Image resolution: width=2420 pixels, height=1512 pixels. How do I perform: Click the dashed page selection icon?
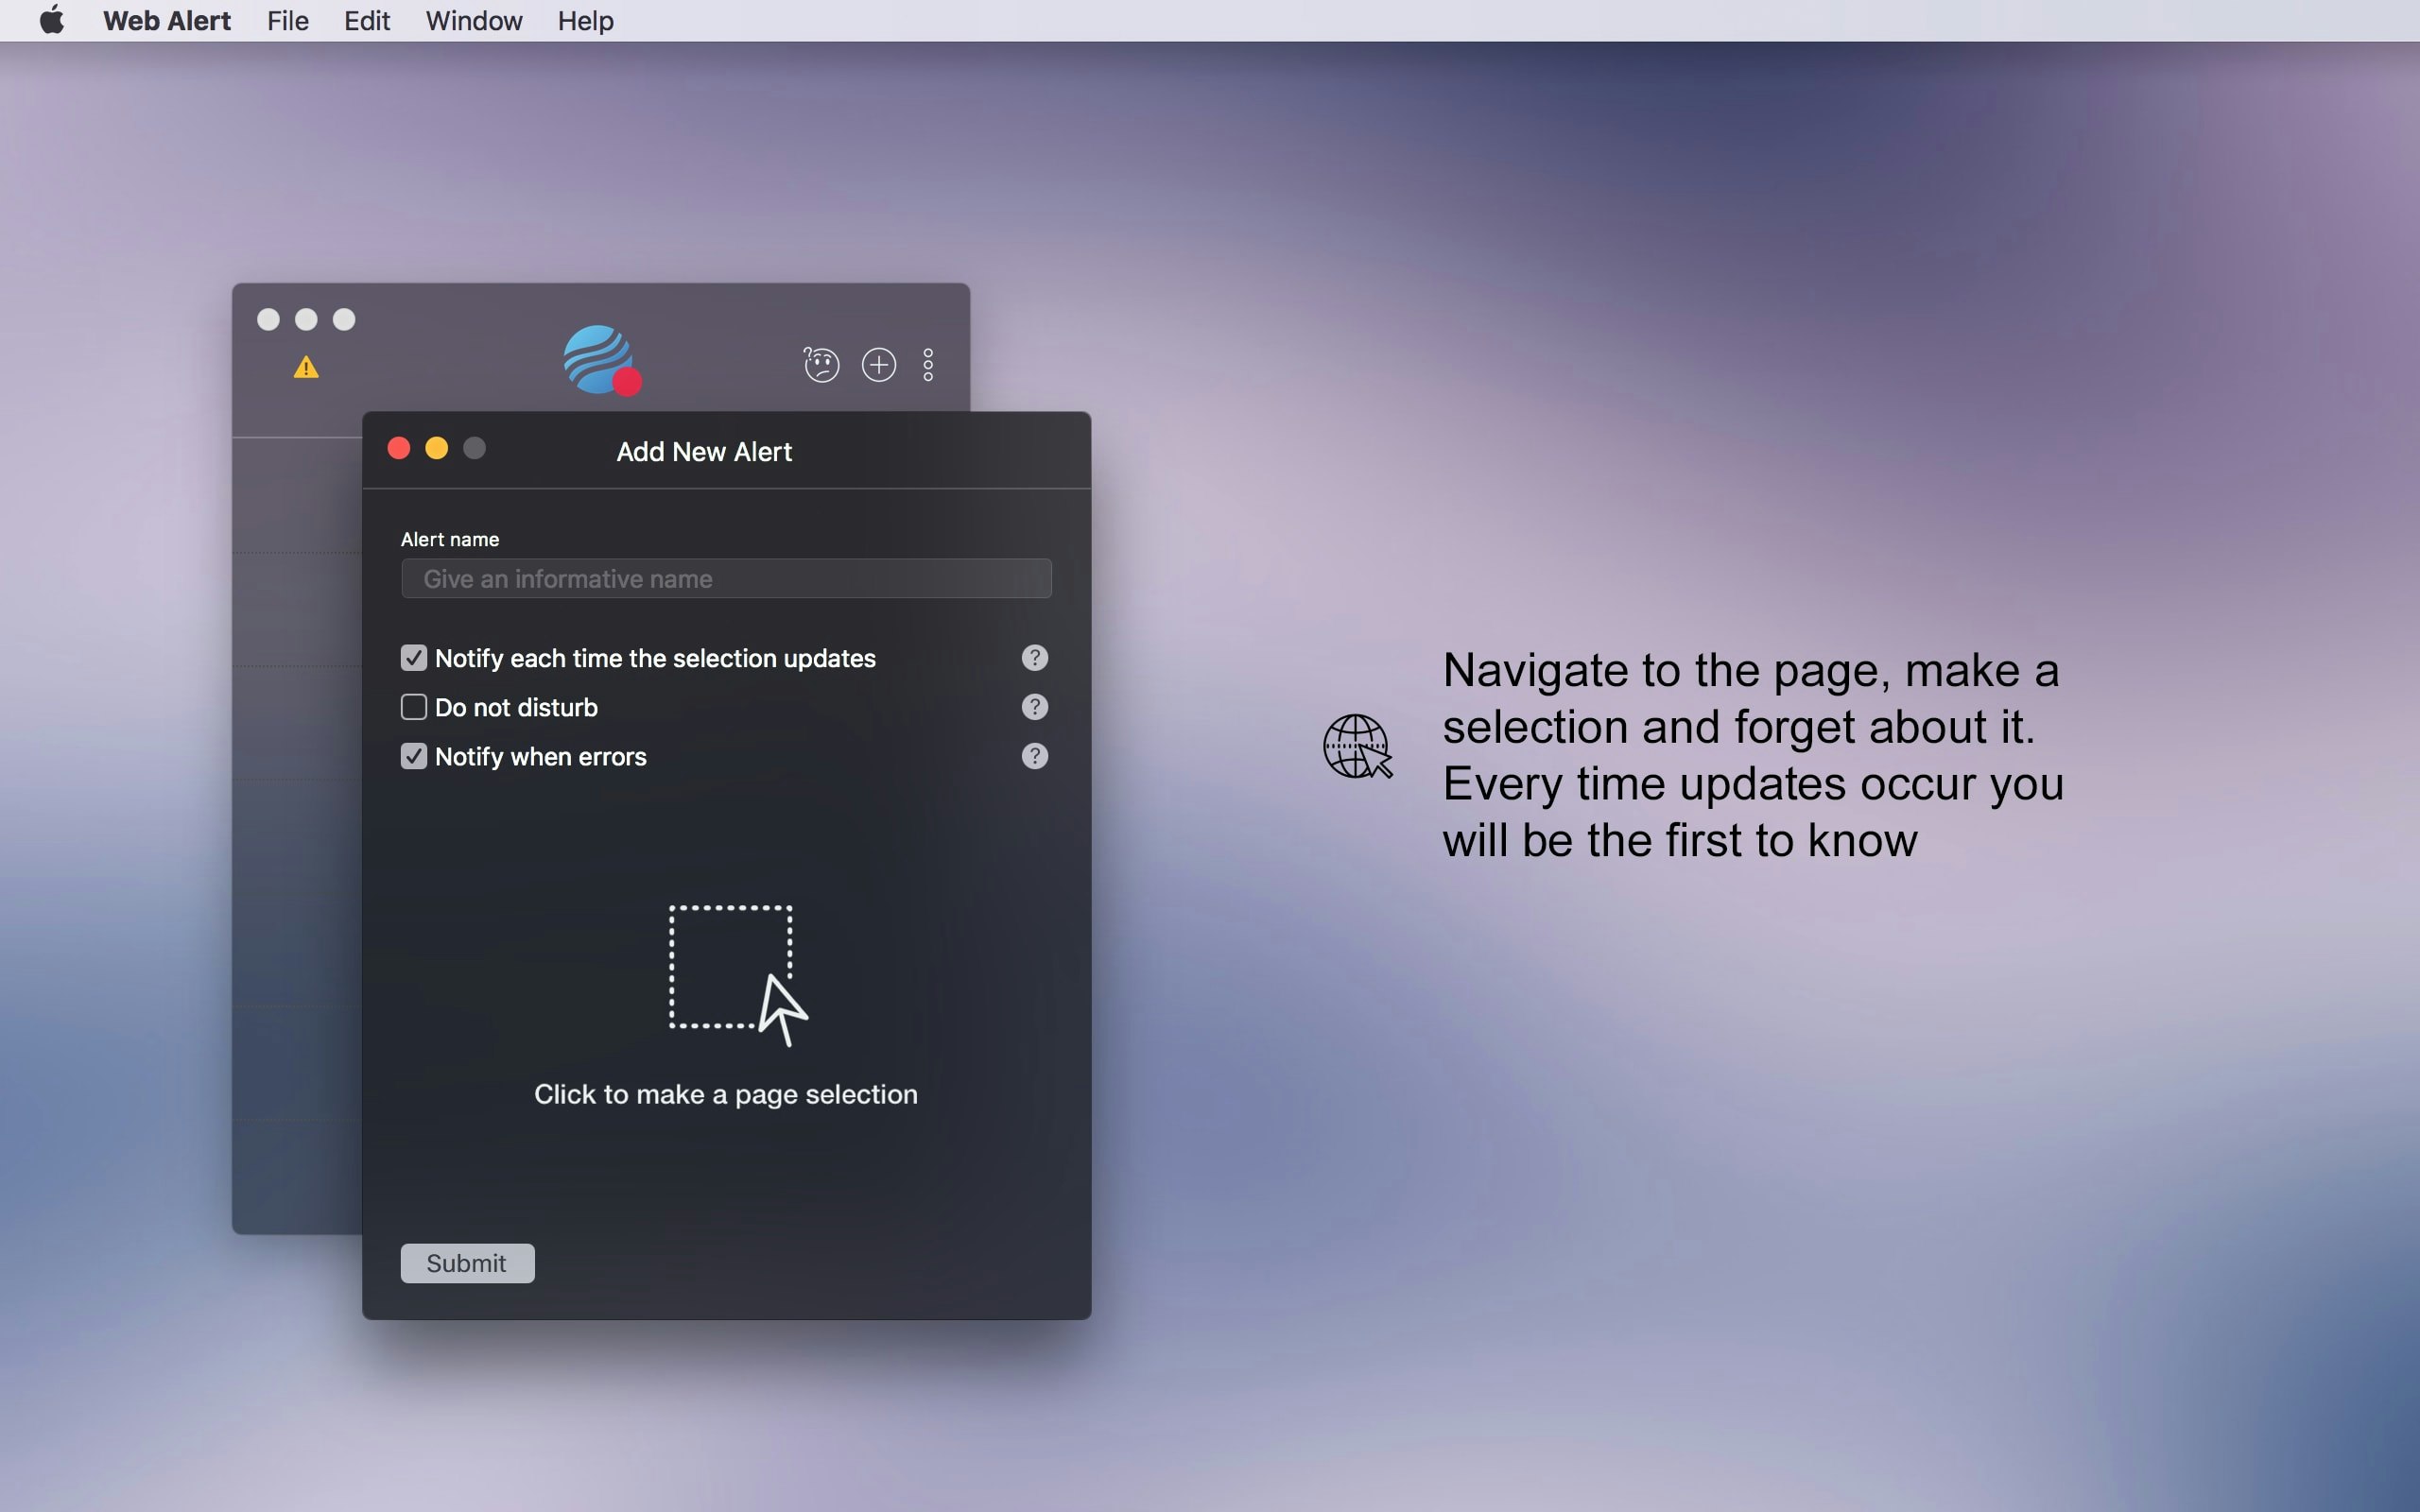tap(737, 974)
